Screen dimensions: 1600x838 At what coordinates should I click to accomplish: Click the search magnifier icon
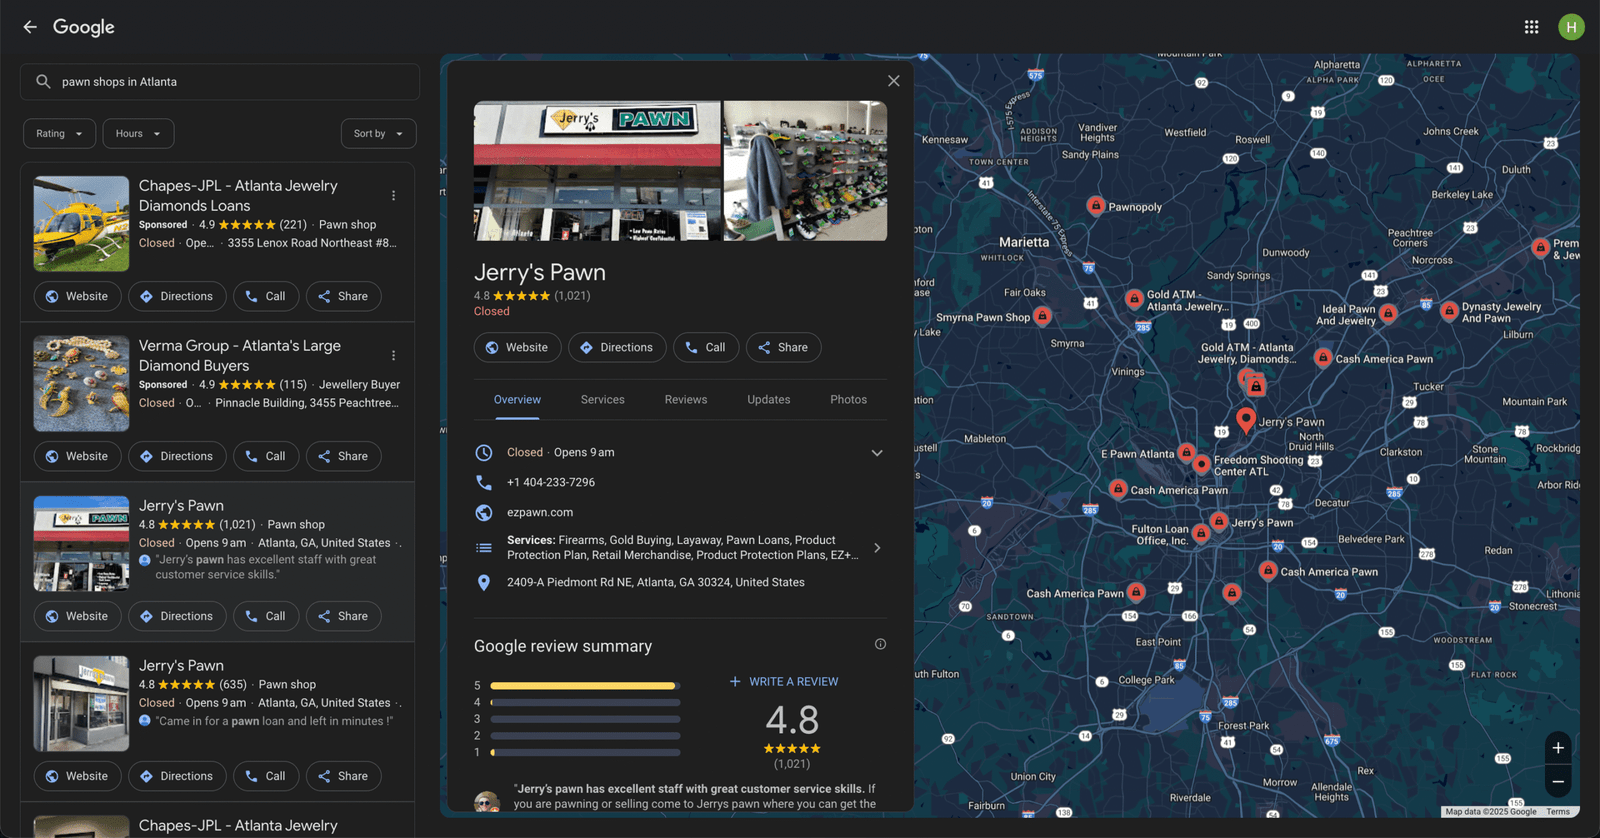(43, 82)
